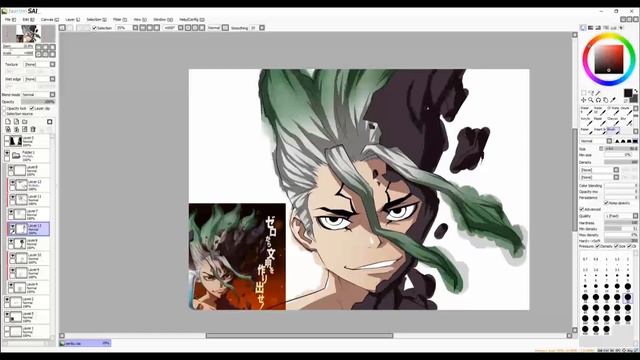Image resolution: width=640 pixels, height=360 pixels.
Task: Select the Hand pan tool
Action: [606, 100]
